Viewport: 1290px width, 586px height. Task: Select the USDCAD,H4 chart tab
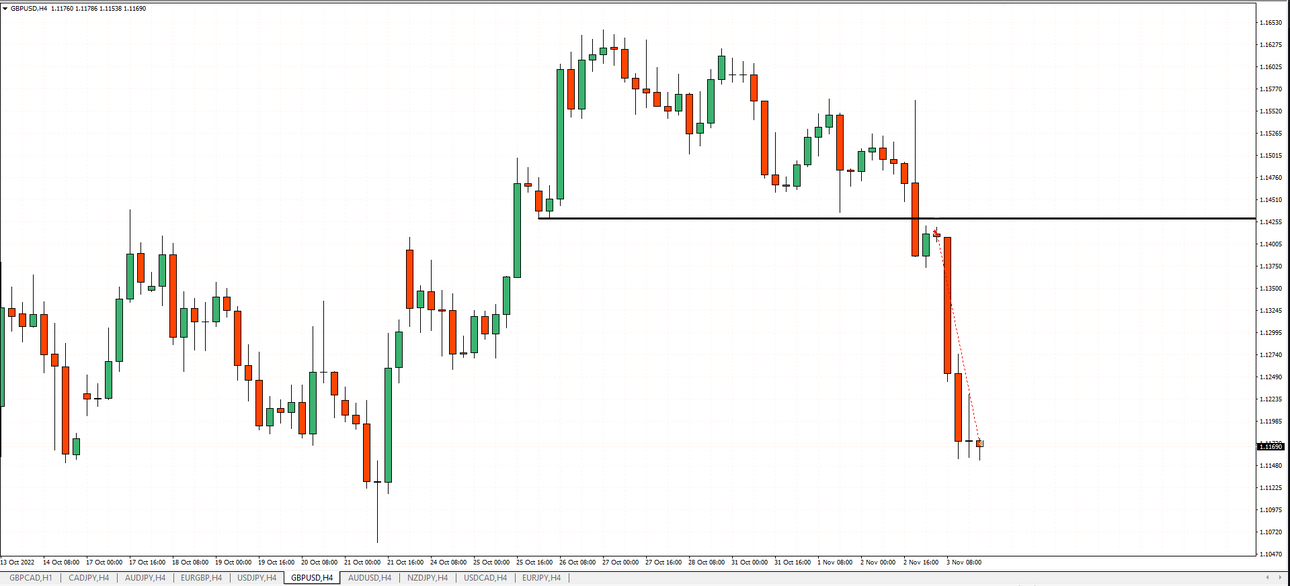point(484,578)
